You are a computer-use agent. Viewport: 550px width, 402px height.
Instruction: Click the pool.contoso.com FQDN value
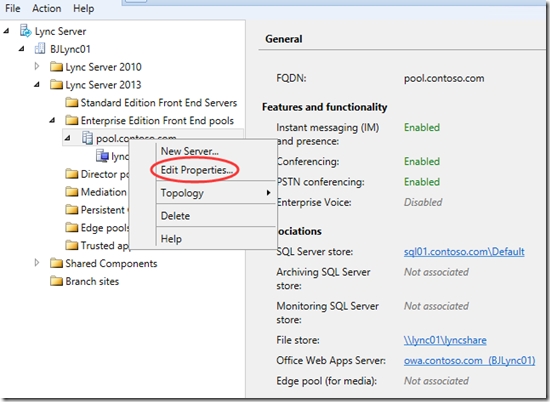(x=444, y=78)
